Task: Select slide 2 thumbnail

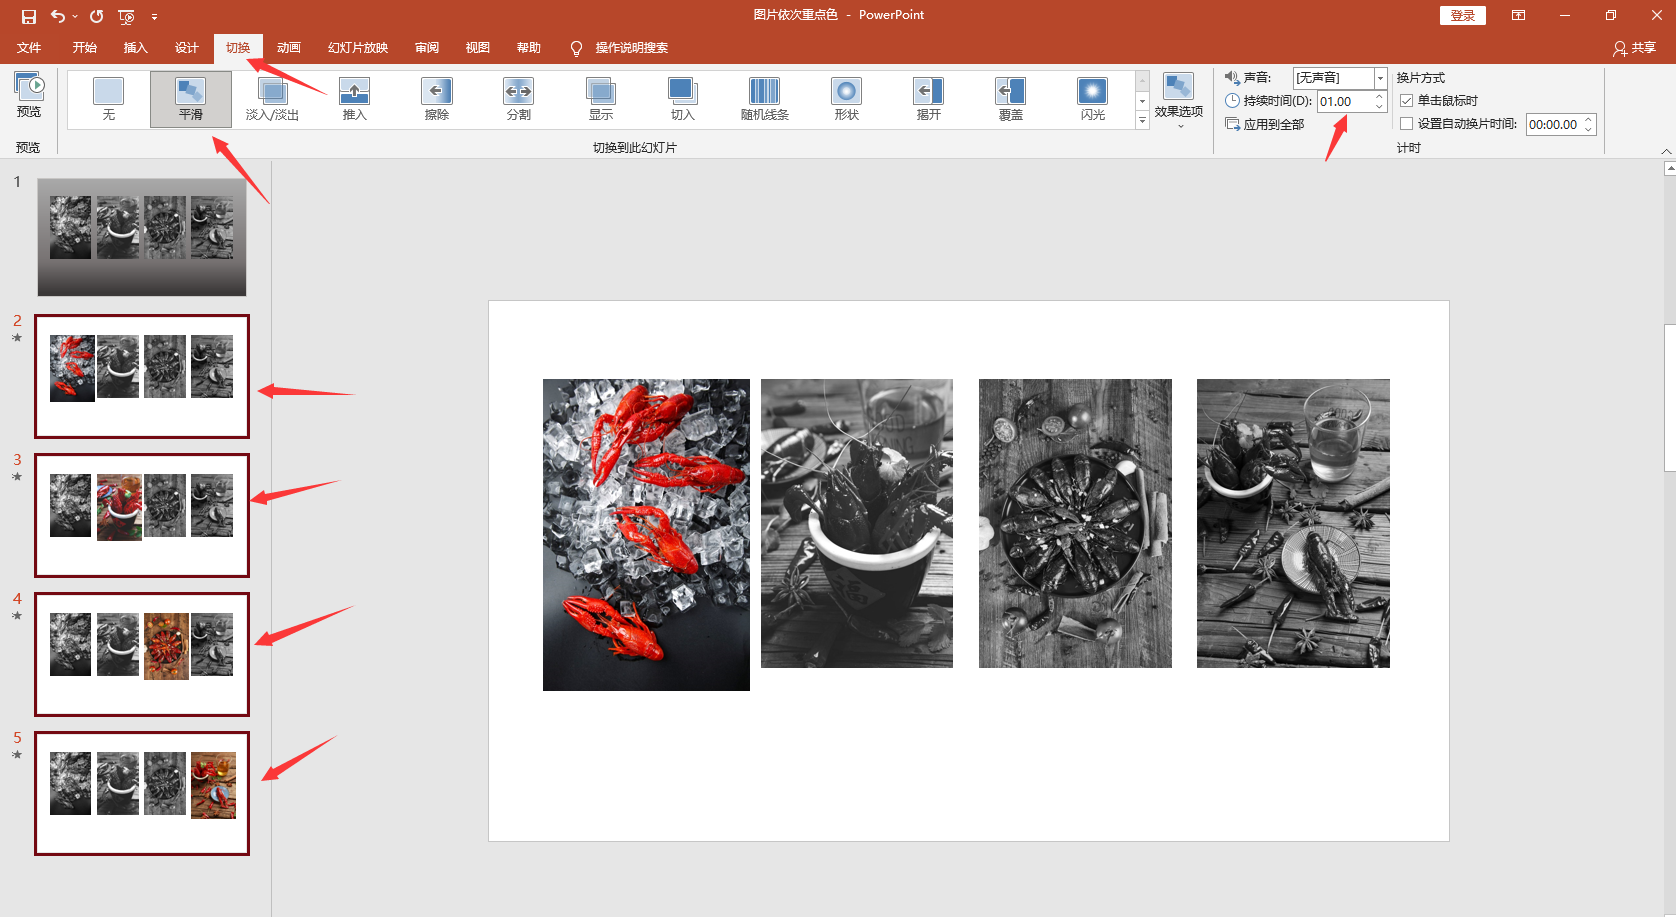Action: pos(142,376)
